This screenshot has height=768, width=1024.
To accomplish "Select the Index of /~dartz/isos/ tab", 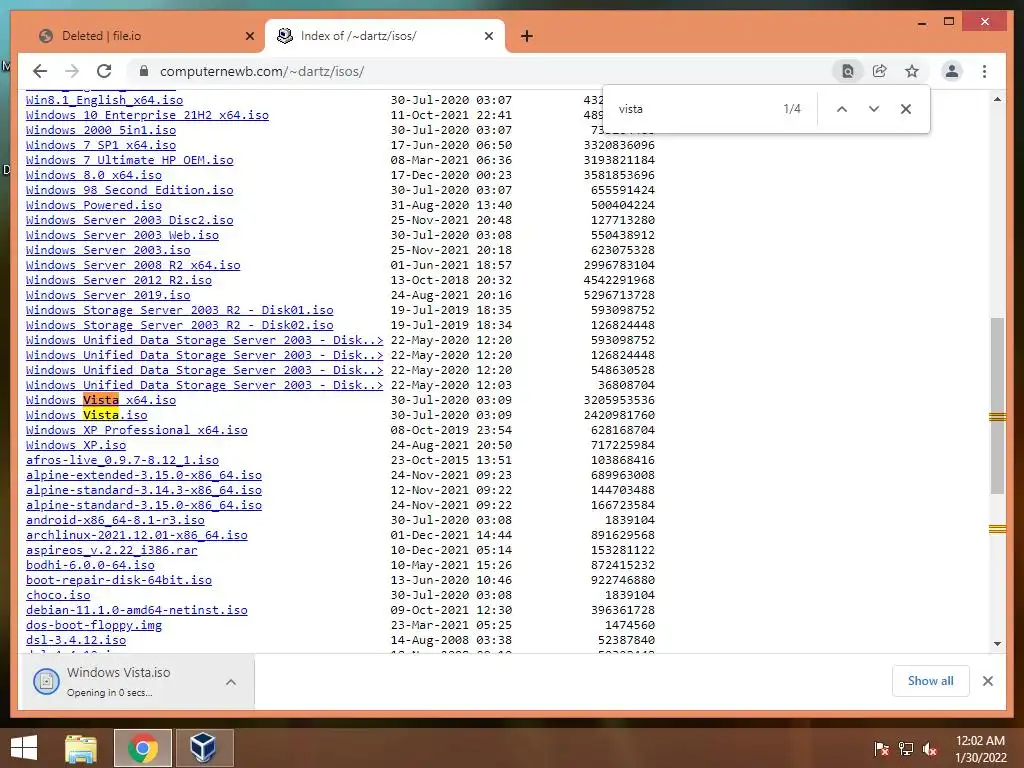I will tap(385, 36).
